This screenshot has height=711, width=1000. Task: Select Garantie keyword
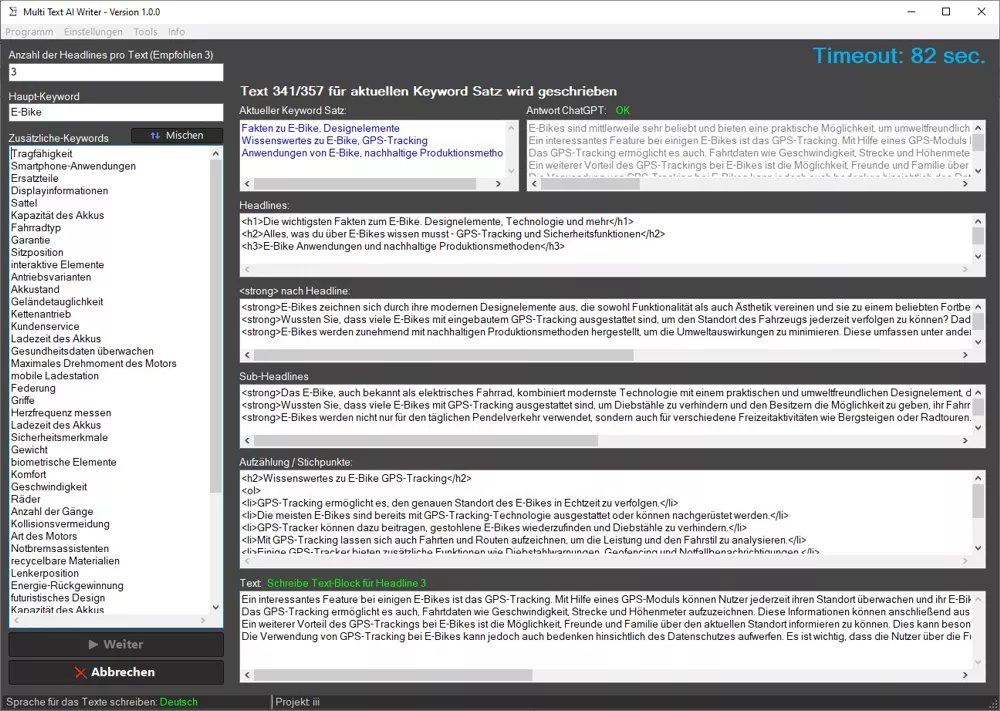coord(30,240)
